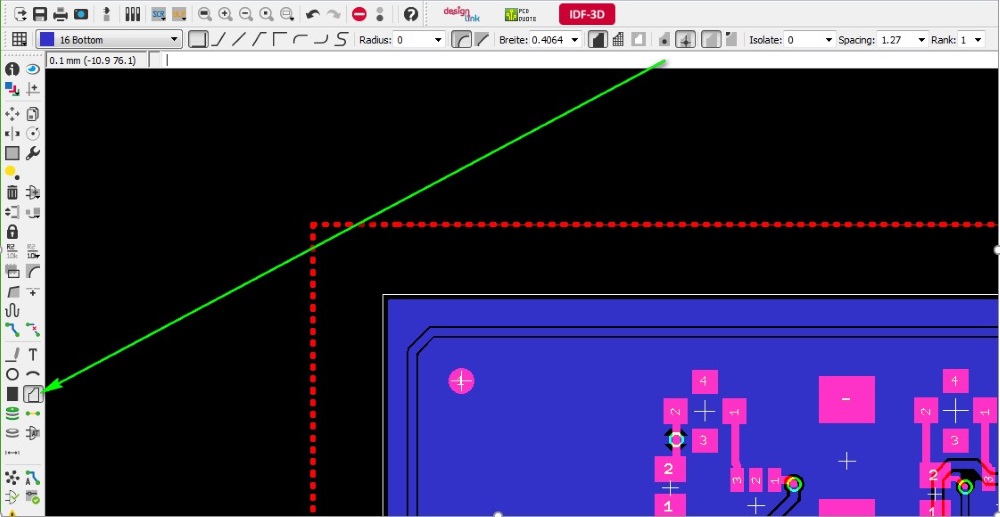This screenshot has height=517, width=1000.
Task: Click the Zoom Out icon
Action: 246,14
